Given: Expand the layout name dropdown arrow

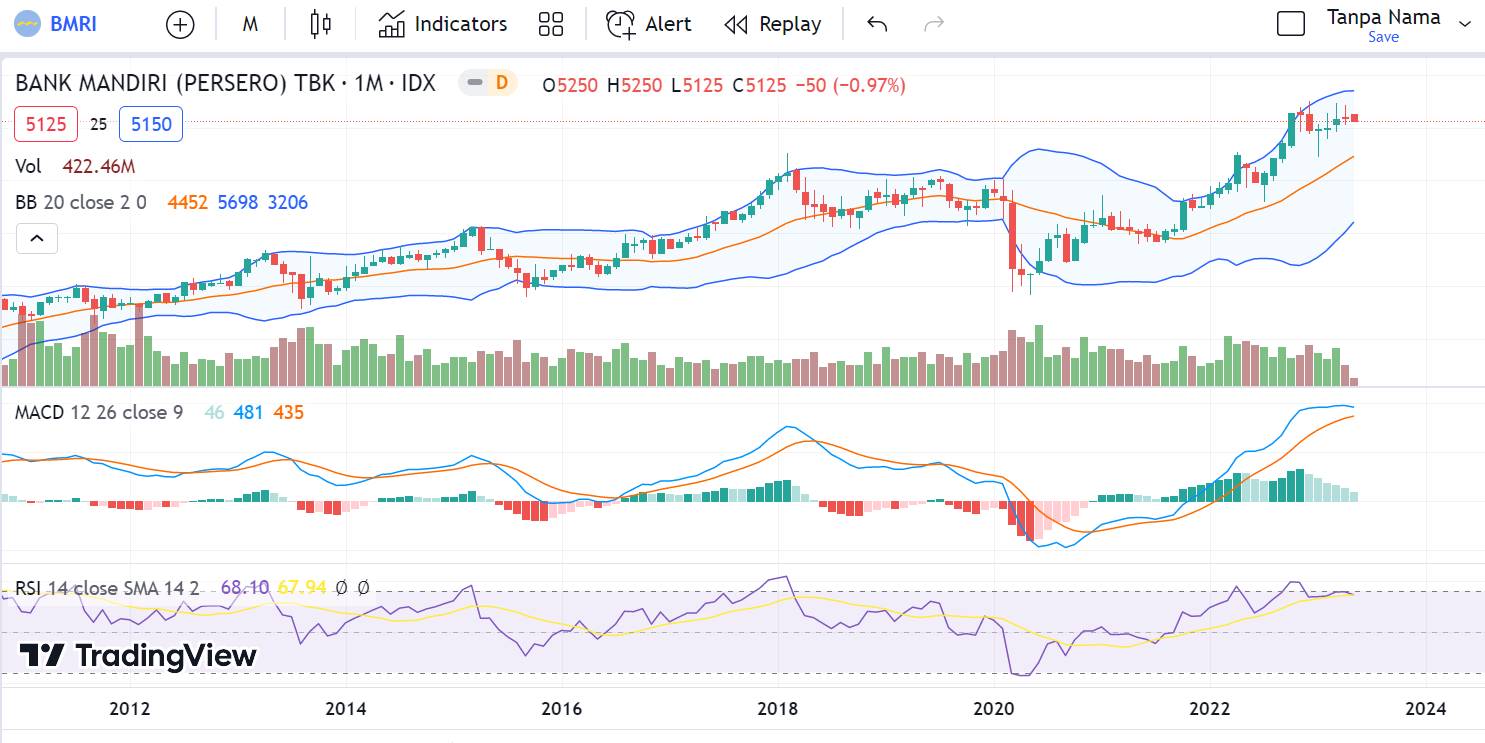Looking at the screenshot, I should [x=1465, y=24].
